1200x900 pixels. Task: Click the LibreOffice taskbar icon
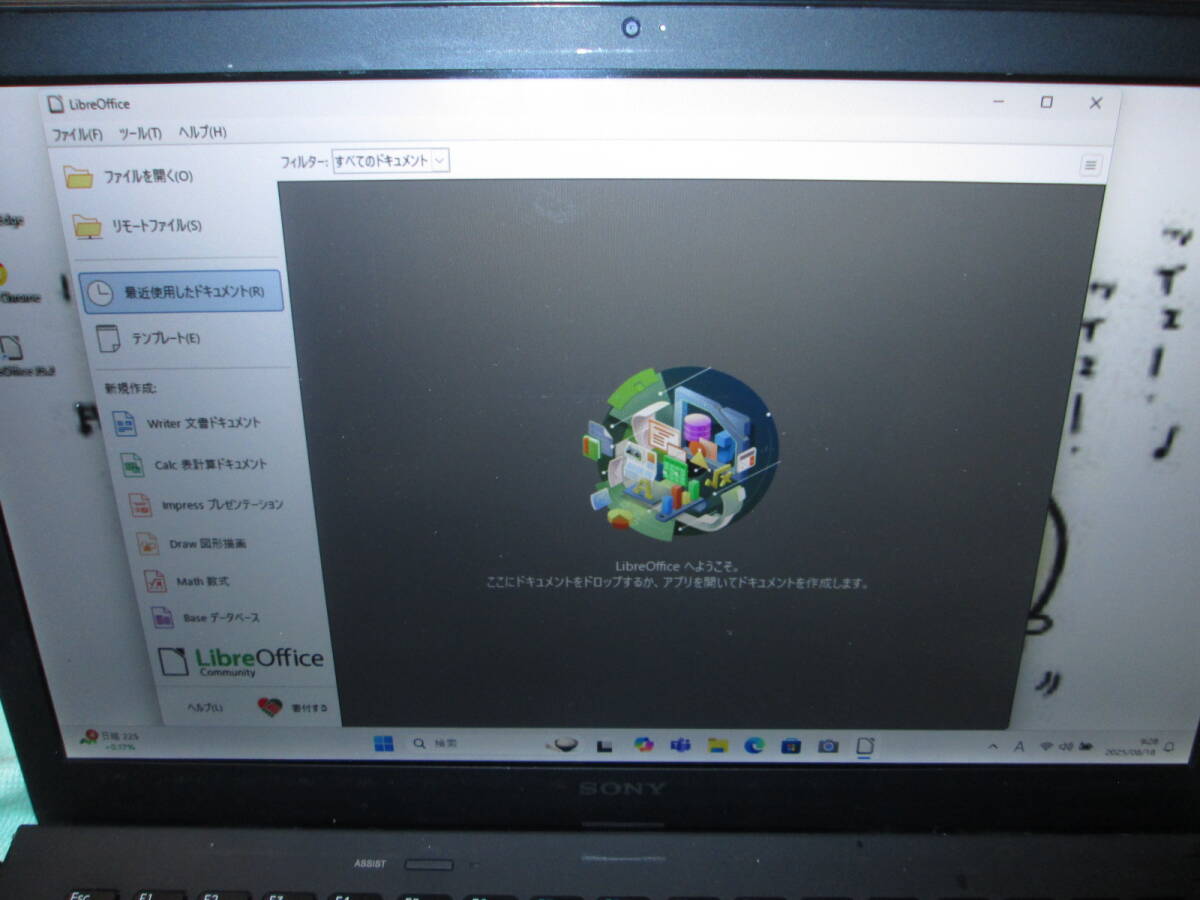click(x=866, y=746)
